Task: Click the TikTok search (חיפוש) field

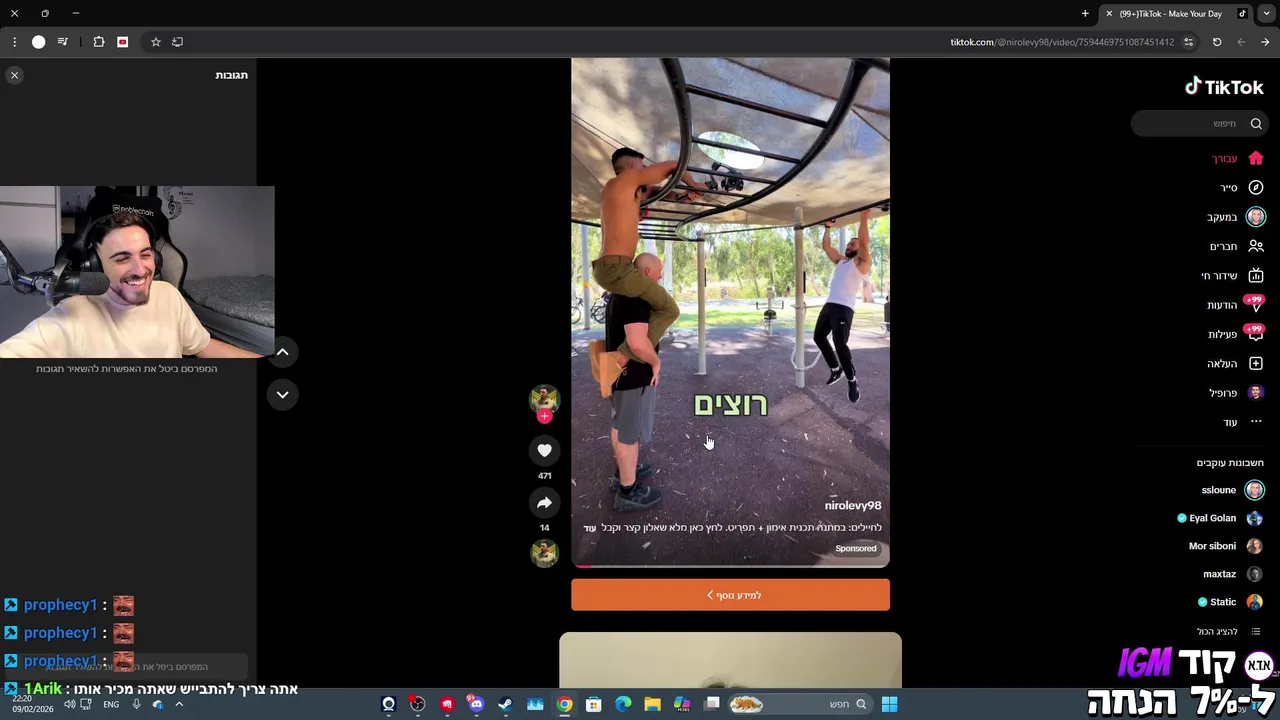Action: pos(1200,123)
